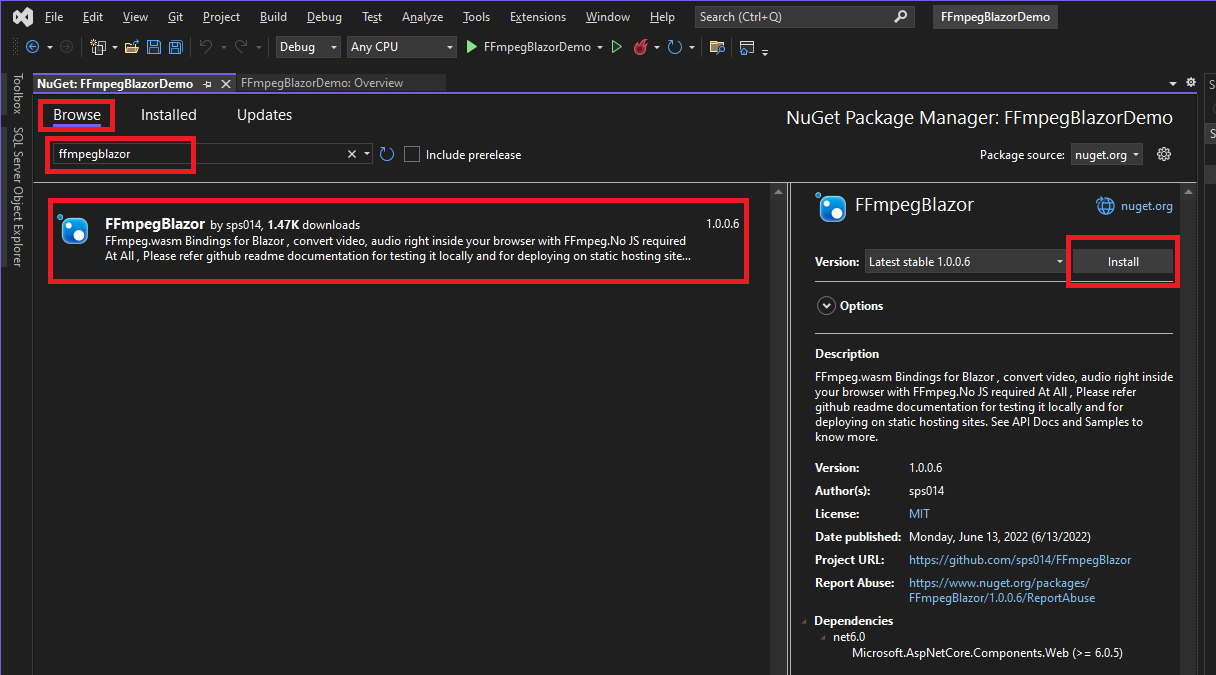Screen dimensions: 1216x675
Task: Click the details pane vertical scrollbar
Action: tap(1189, 430)
